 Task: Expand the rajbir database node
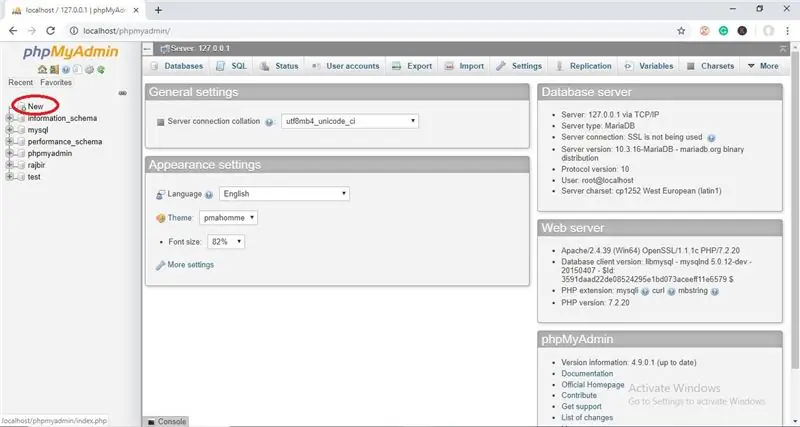point(9,165)
